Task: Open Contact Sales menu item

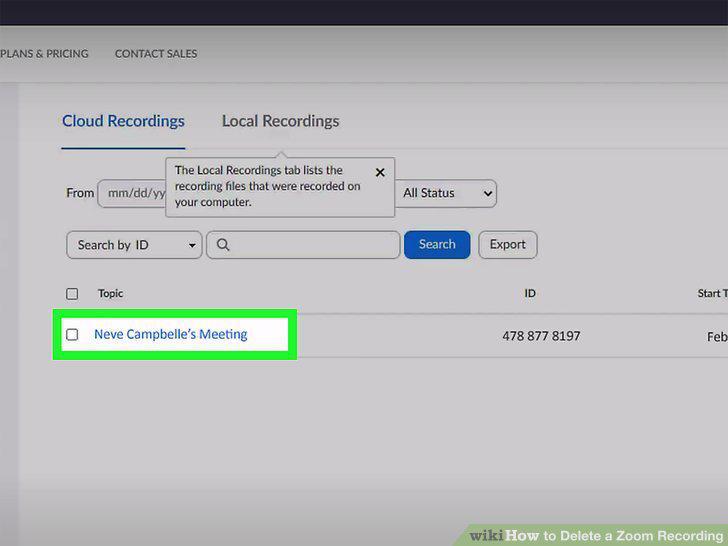Action: pyautogui.click(x=156, y=54)
